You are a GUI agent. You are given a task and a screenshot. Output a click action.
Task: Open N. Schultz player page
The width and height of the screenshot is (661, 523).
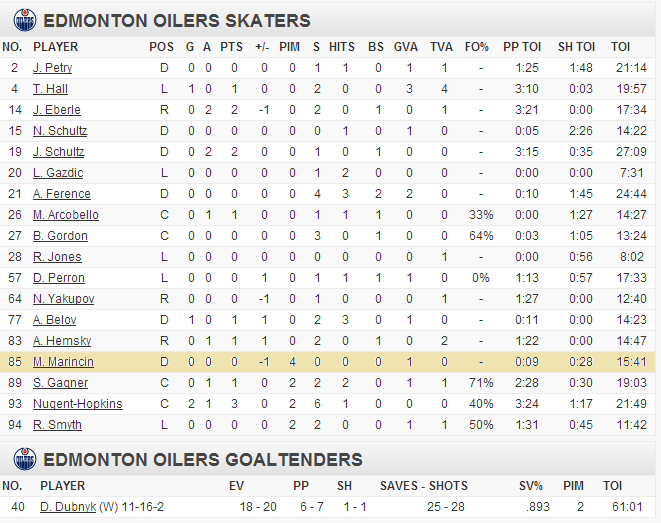point(60,131)
